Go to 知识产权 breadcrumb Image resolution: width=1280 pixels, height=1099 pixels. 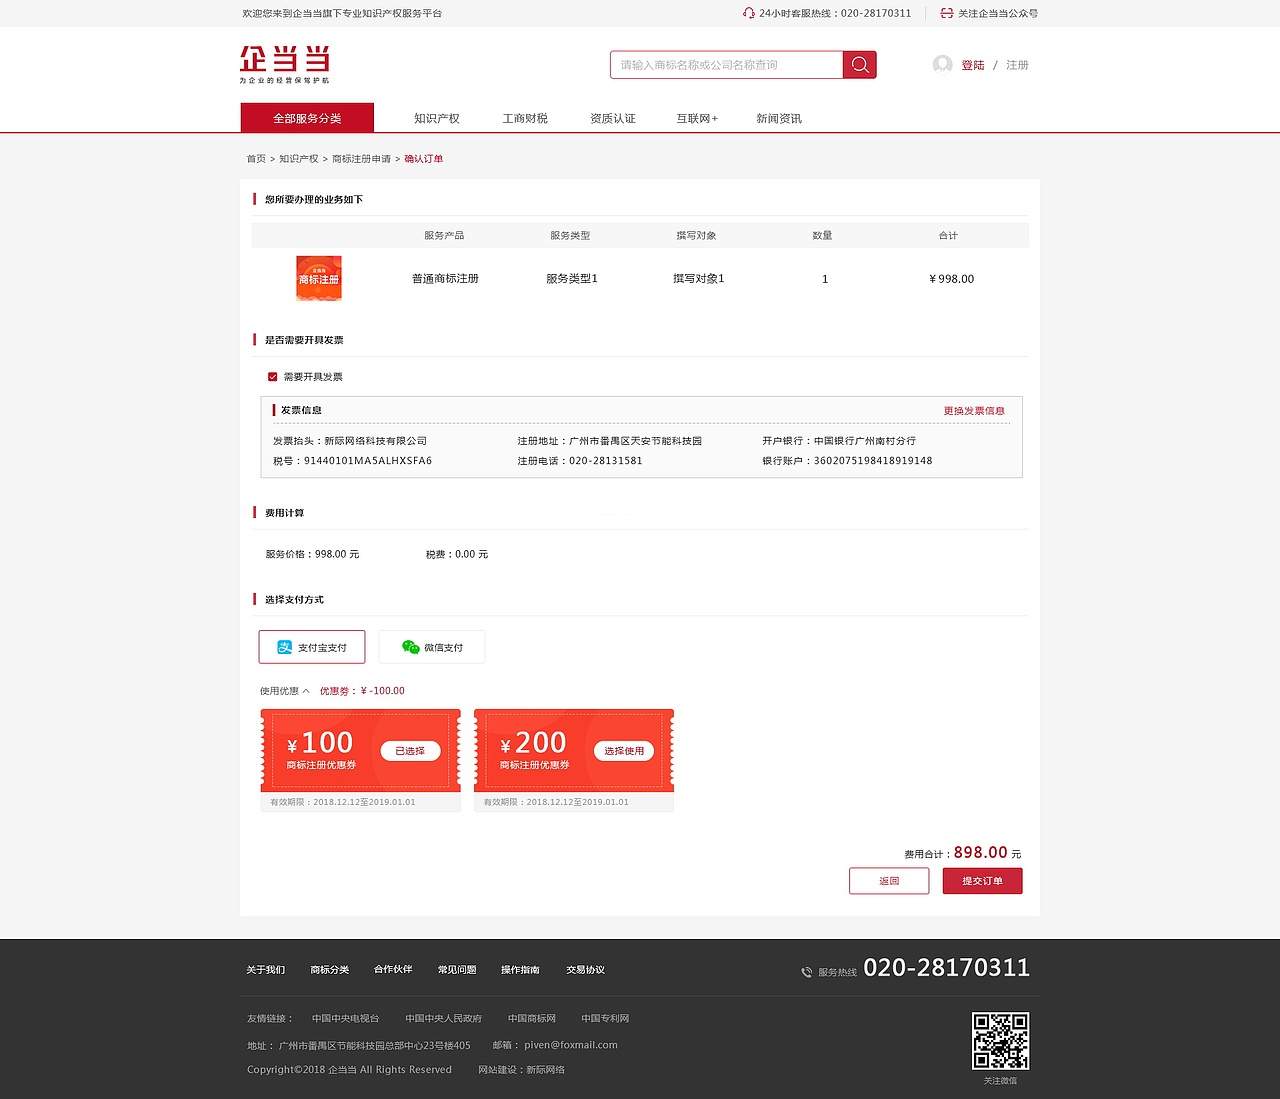click(x=298, y=159)
